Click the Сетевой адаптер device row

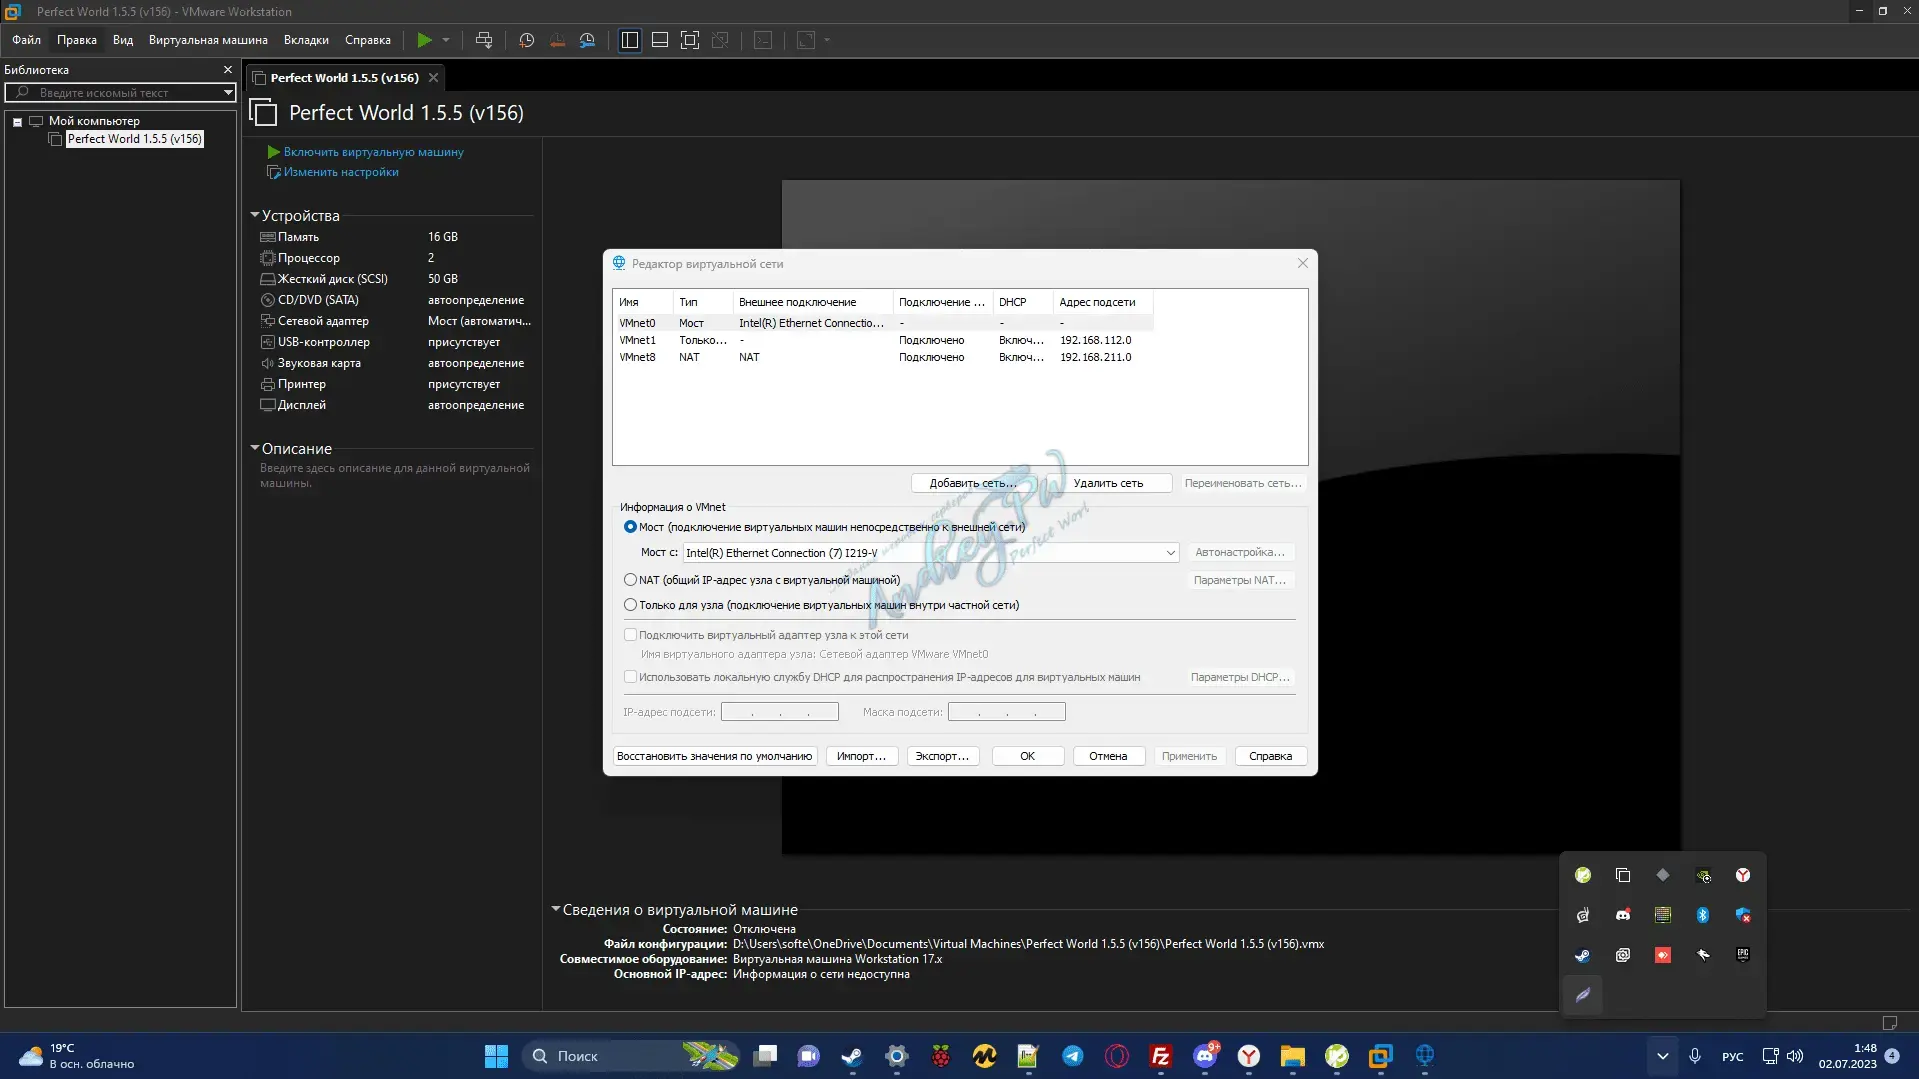pos(395,321)
